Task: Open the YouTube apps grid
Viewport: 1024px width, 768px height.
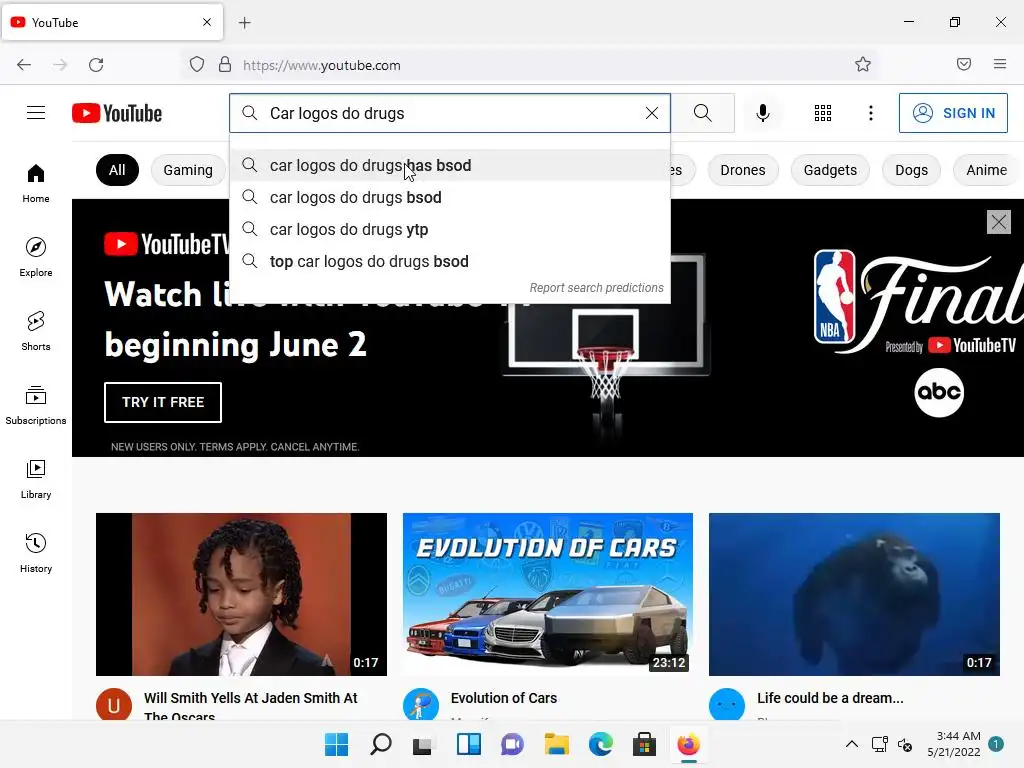Action: tap(823, 113)
